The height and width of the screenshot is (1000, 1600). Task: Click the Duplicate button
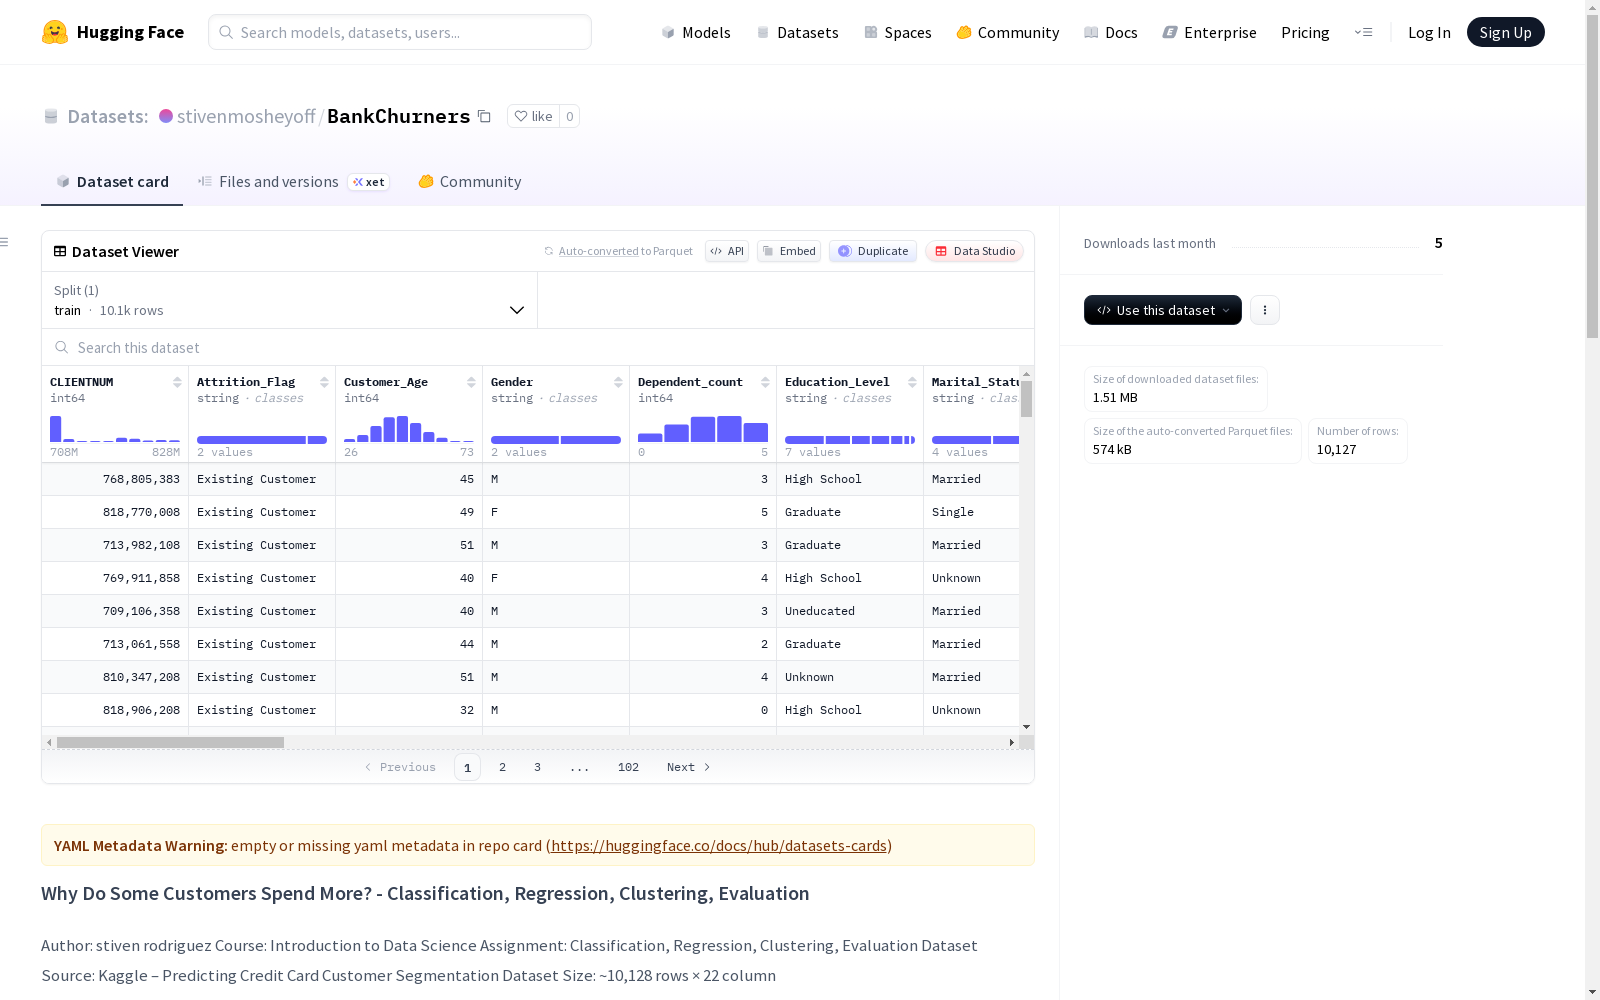(873, 251)
